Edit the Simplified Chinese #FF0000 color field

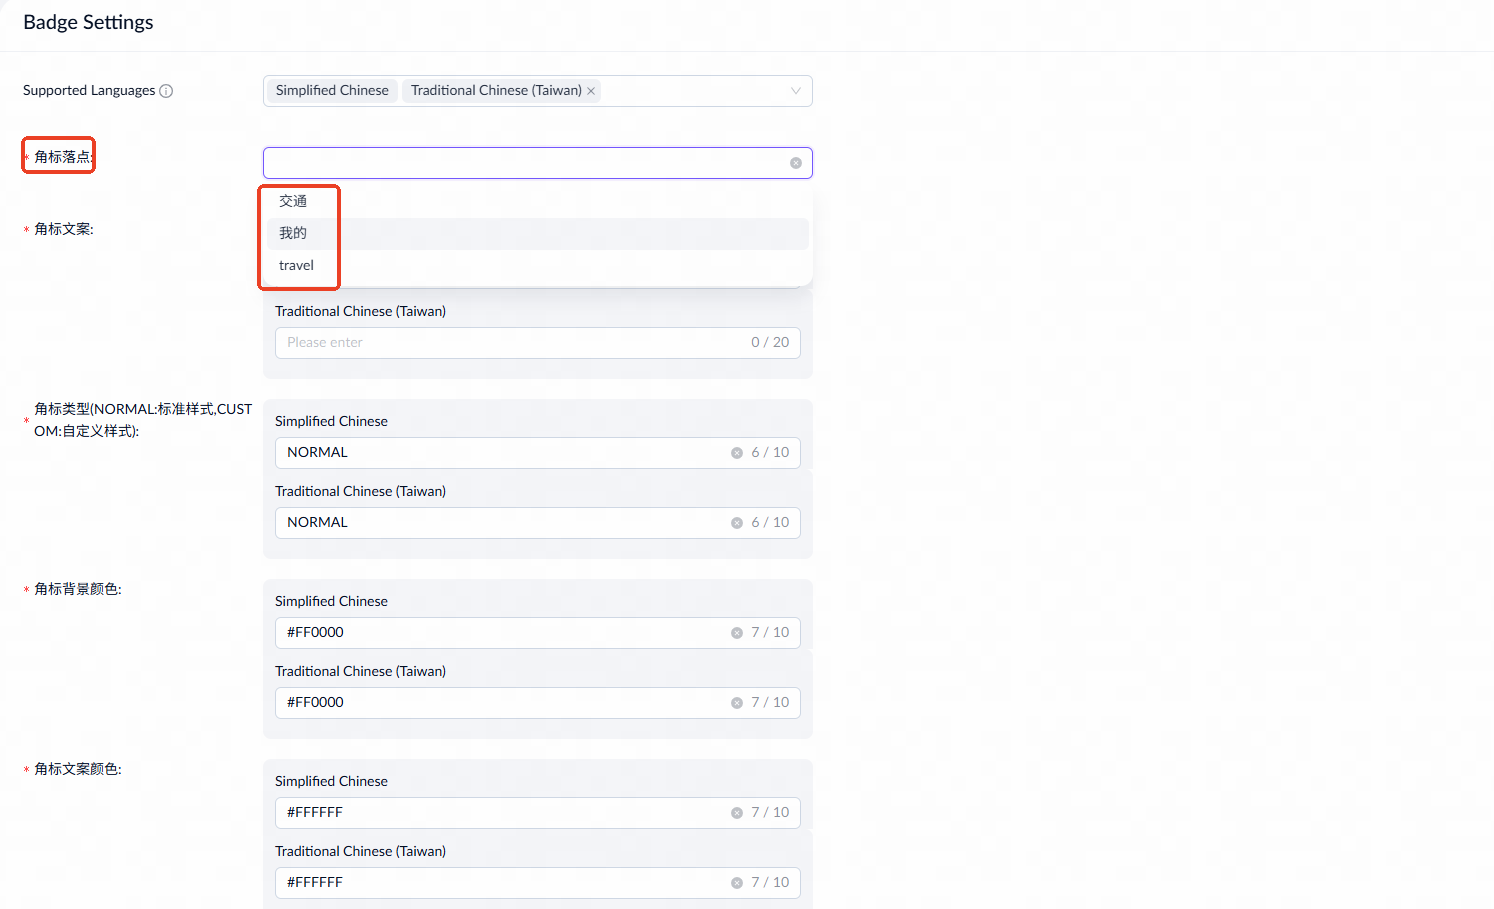pos(500,633)
